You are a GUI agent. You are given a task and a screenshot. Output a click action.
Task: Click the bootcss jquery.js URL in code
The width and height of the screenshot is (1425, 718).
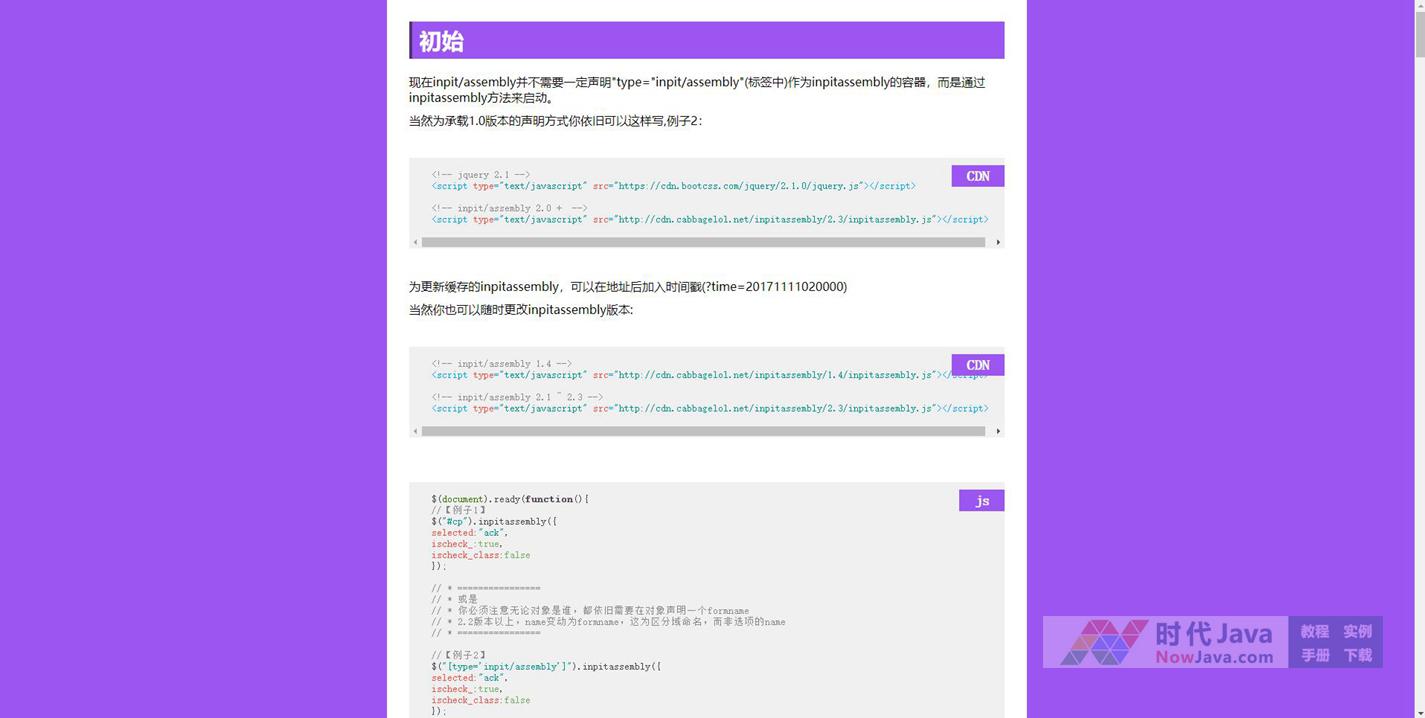(x=740, y=186)
